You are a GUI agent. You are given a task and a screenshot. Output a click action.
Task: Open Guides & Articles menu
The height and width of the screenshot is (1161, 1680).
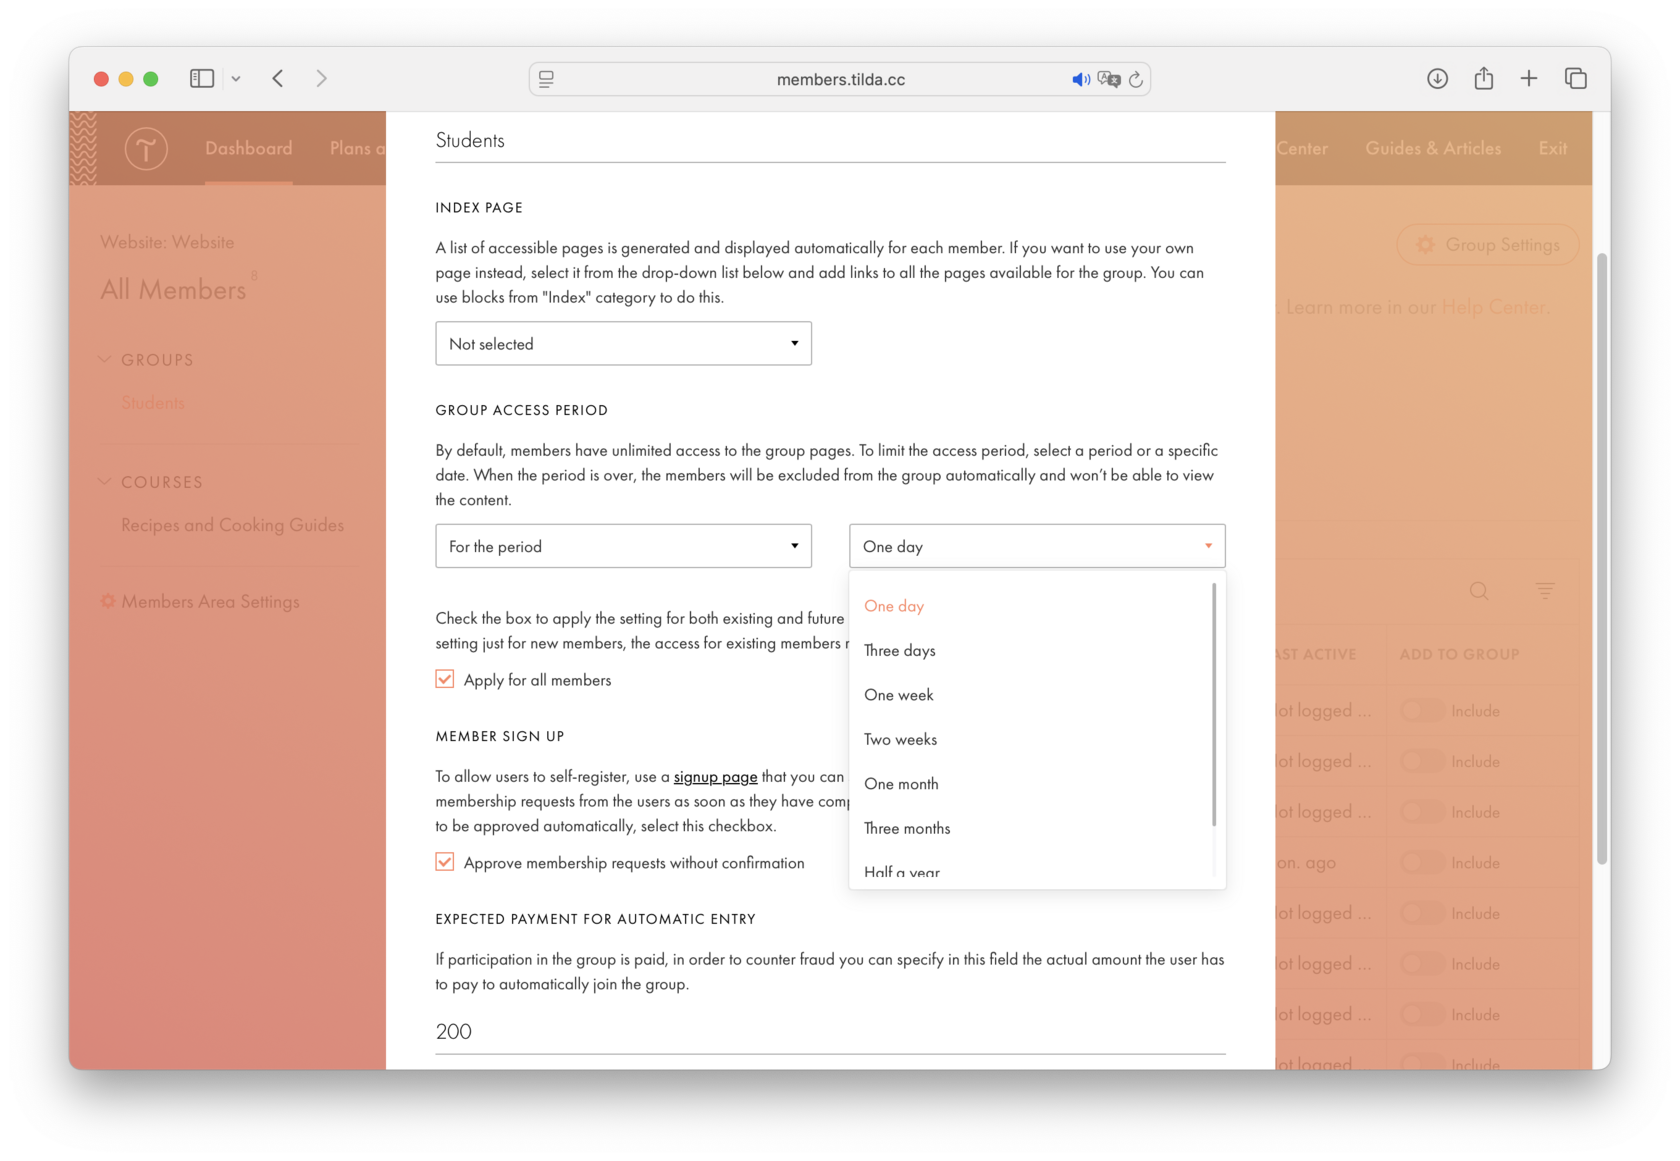1433,148
